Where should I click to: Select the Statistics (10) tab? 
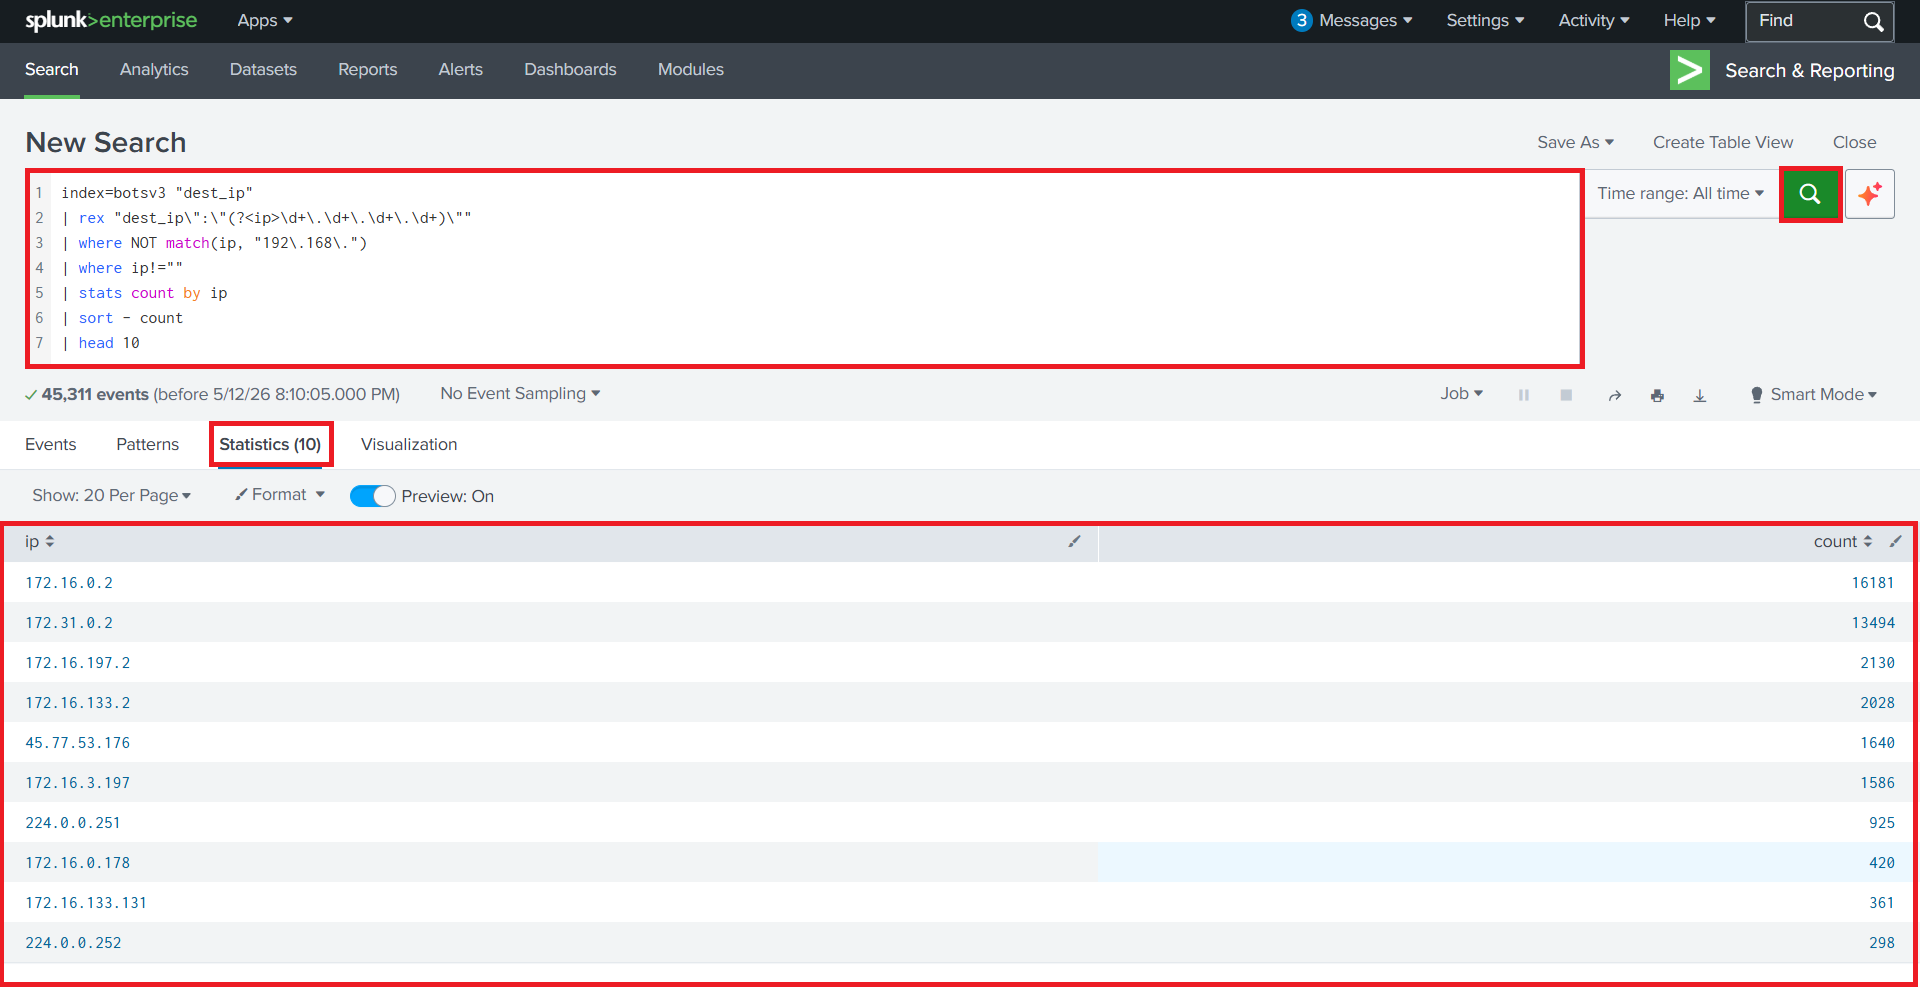point(270,445)
